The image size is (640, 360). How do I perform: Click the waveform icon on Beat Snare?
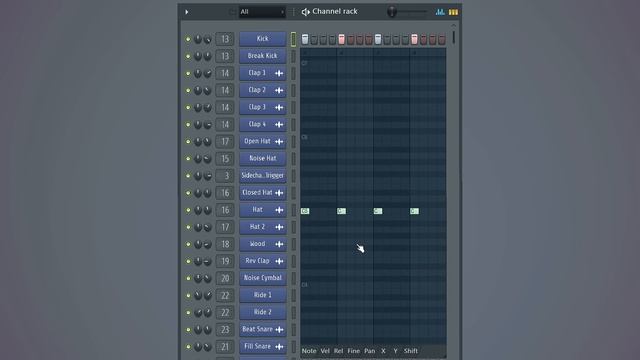coord(280,329)
